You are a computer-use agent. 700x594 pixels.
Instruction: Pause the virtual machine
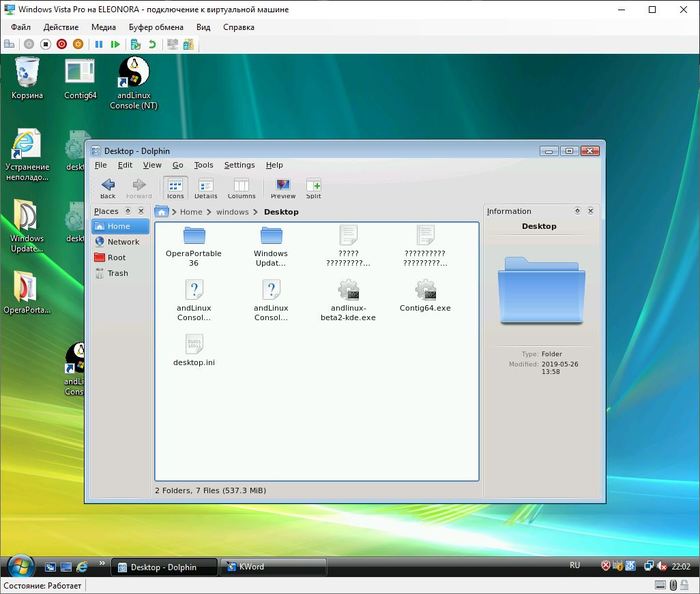pyautogui.click(x=99, y=44)
